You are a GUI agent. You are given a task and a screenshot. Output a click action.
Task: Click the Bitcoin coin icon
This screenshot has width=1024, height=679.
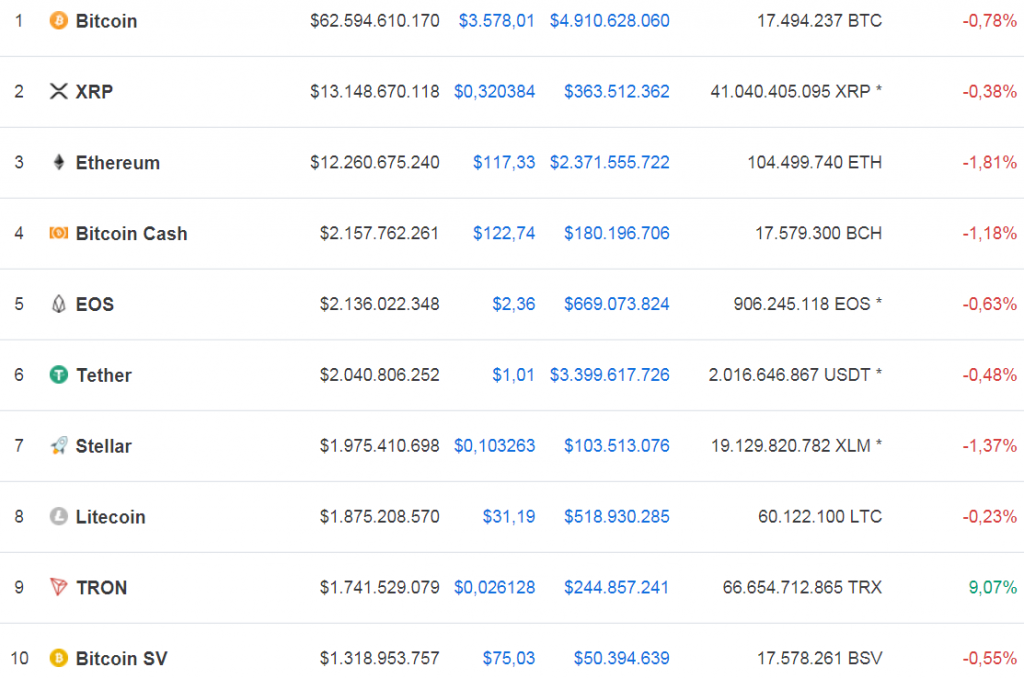59,21
